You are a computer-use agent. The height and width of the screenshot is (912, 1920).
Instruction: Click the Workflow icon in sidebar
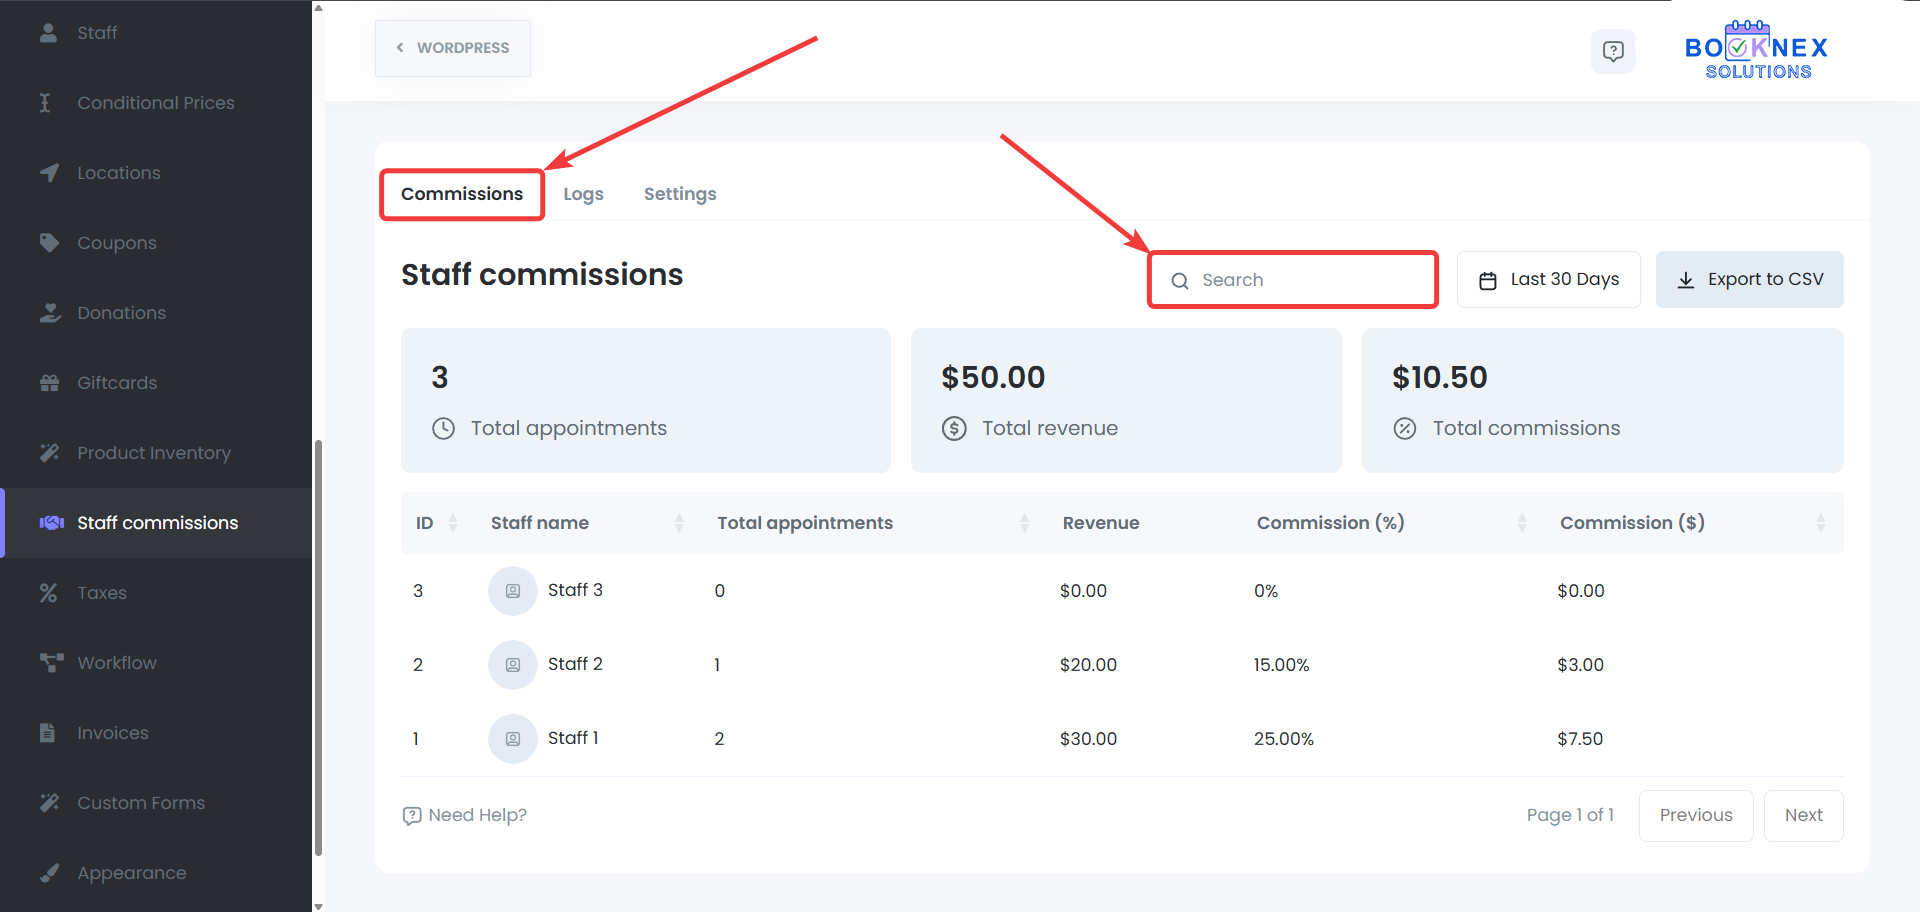[50, 663]
